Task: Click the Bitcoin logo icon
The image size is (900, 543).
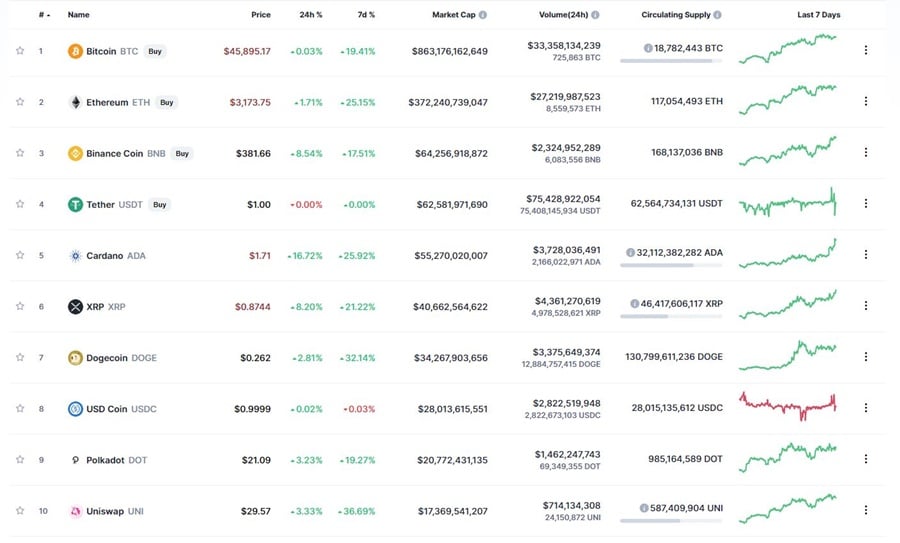Action: [75, 51]
